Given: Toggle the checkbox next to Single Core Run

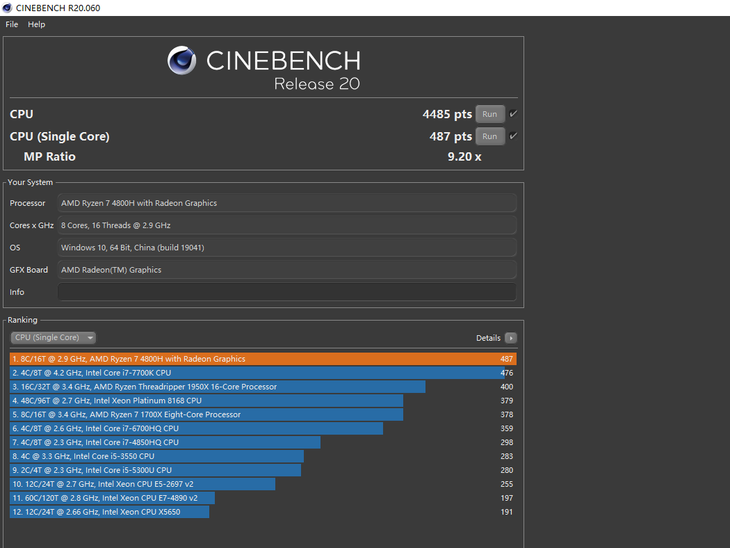Looking at the screenshot, I should (513, 136).
